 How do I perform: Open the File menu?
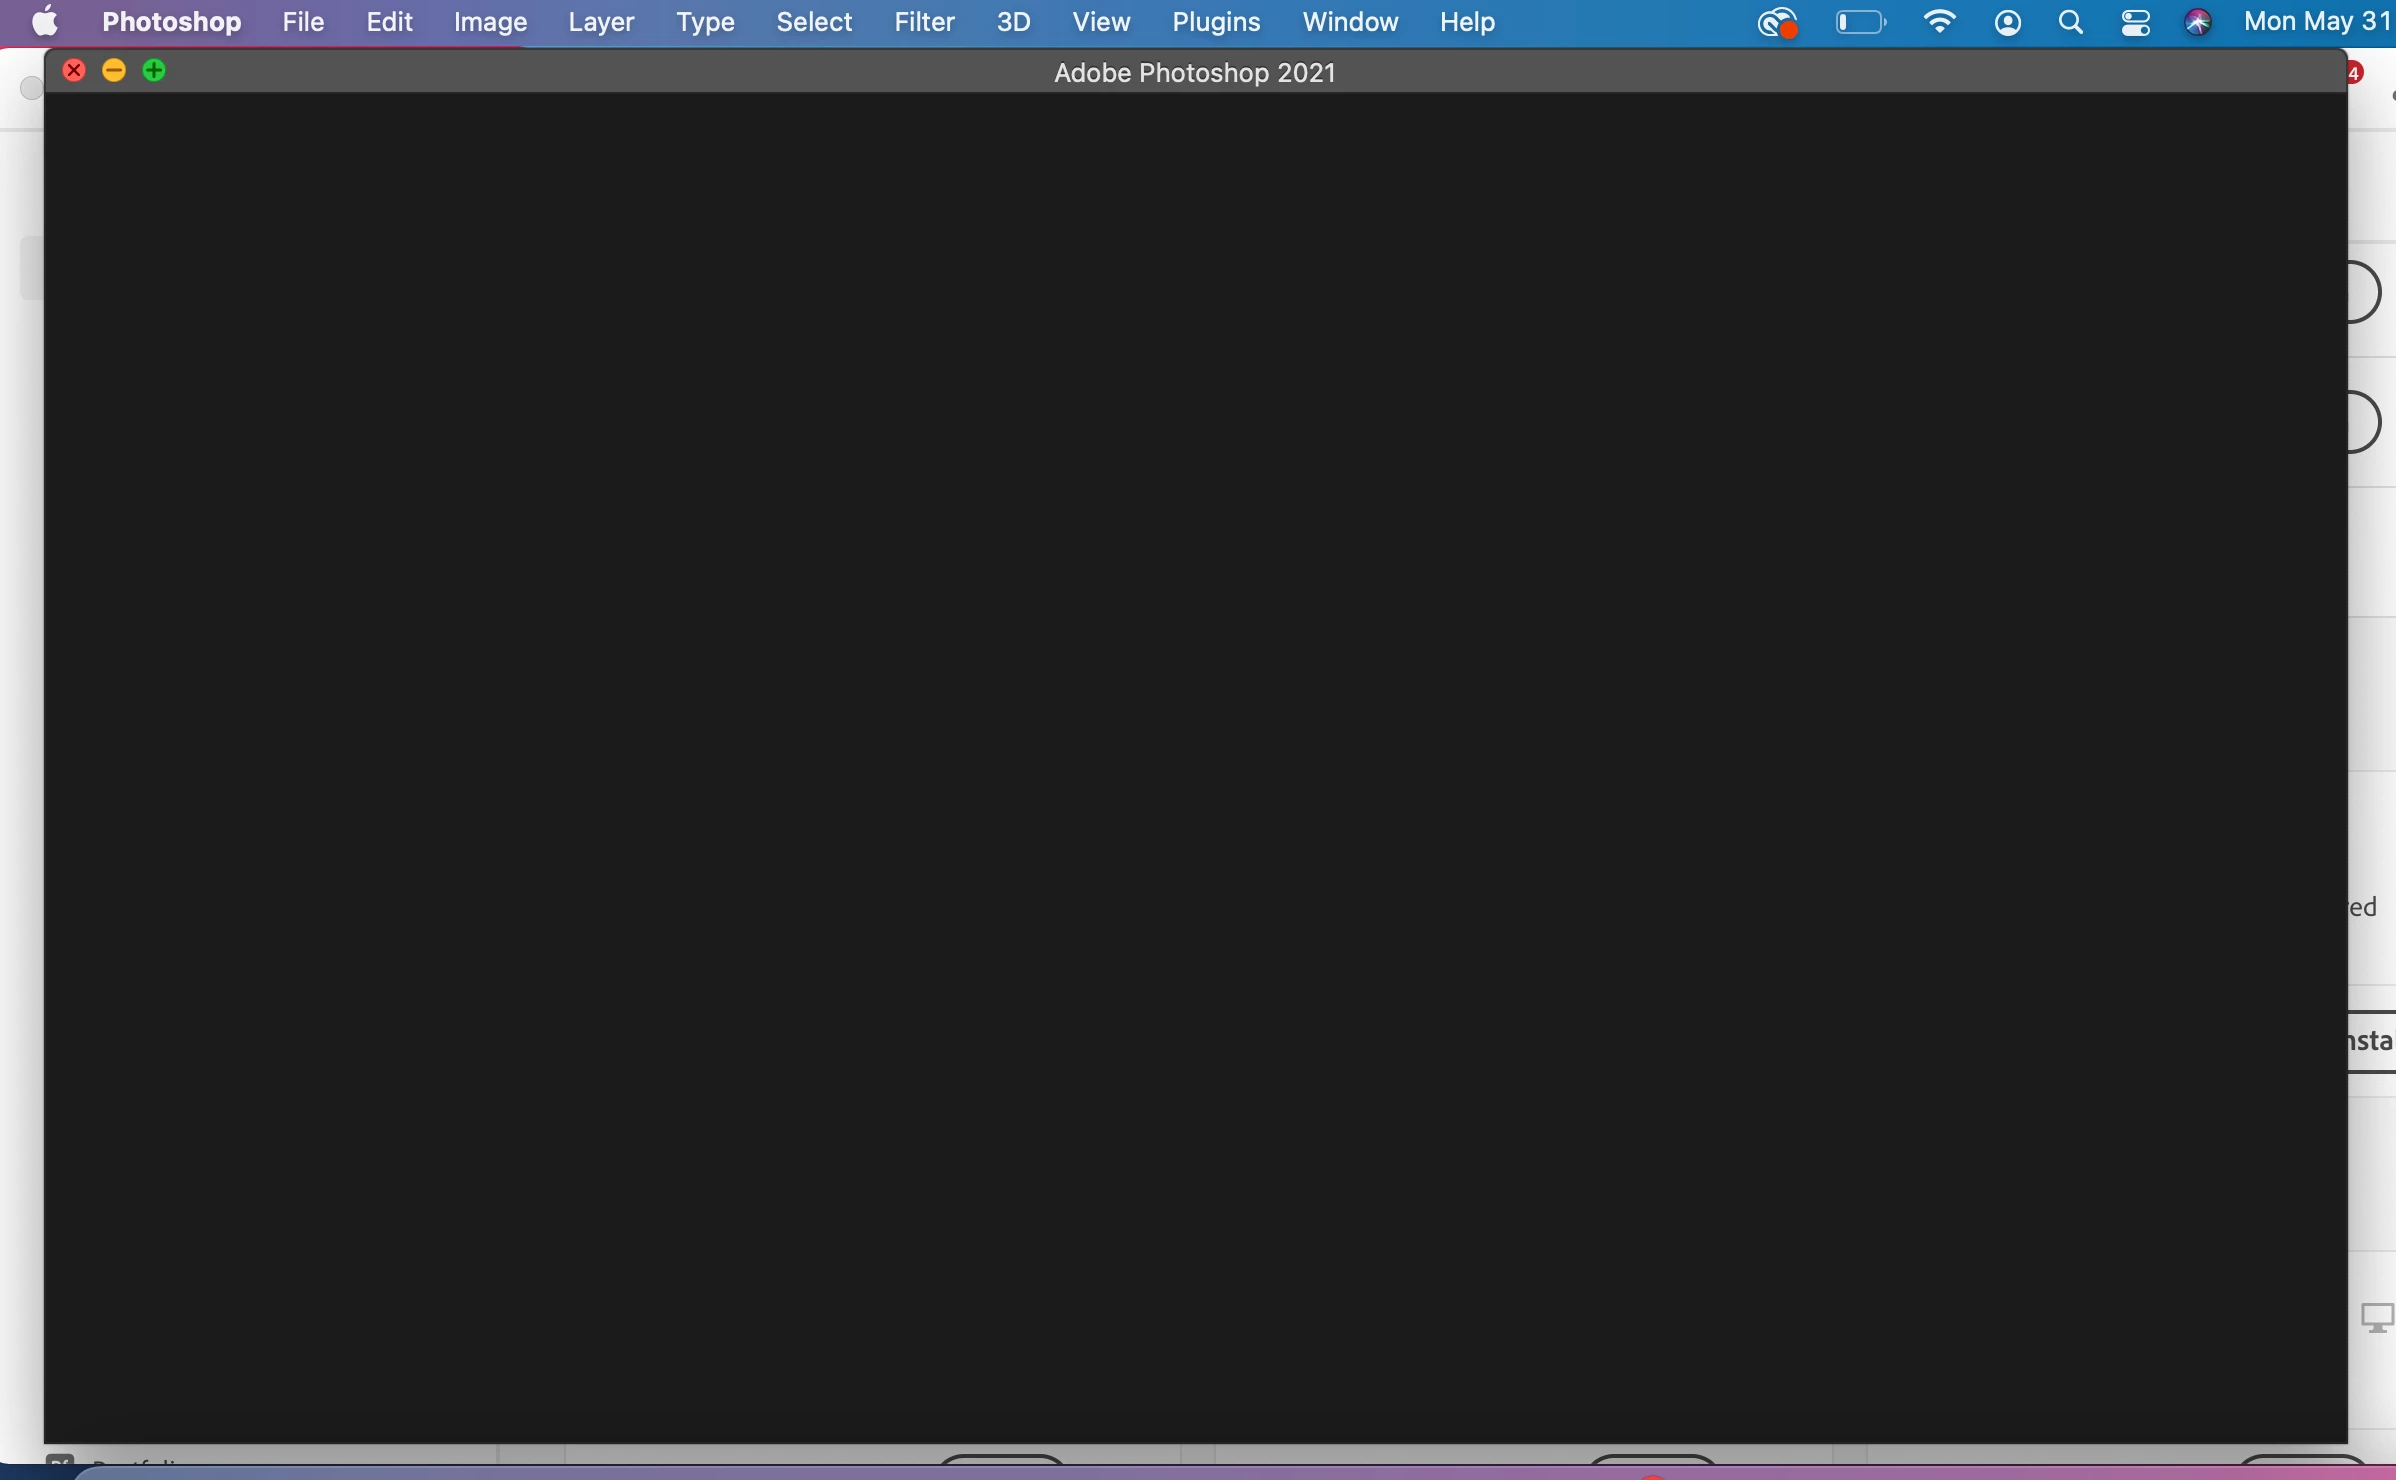303,22
